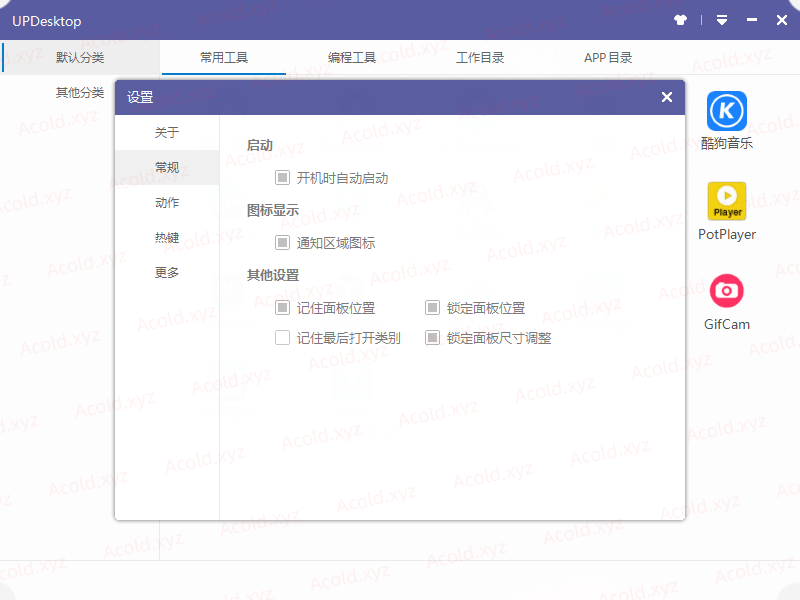Click the 其他设置 section heading

(273, 276)
